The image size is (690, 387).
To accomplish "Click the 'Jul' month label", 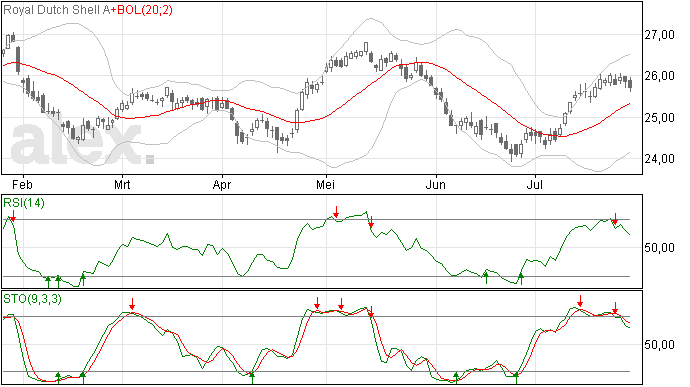I will [x=535, y=184].
